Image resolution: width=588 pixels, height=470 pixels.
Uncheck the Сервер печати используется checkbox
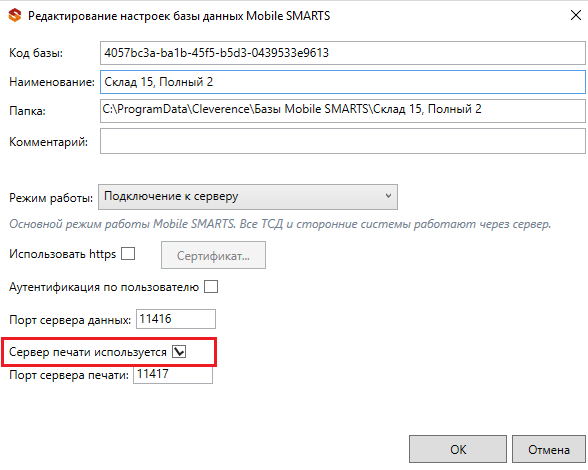[x=179, y=352]
